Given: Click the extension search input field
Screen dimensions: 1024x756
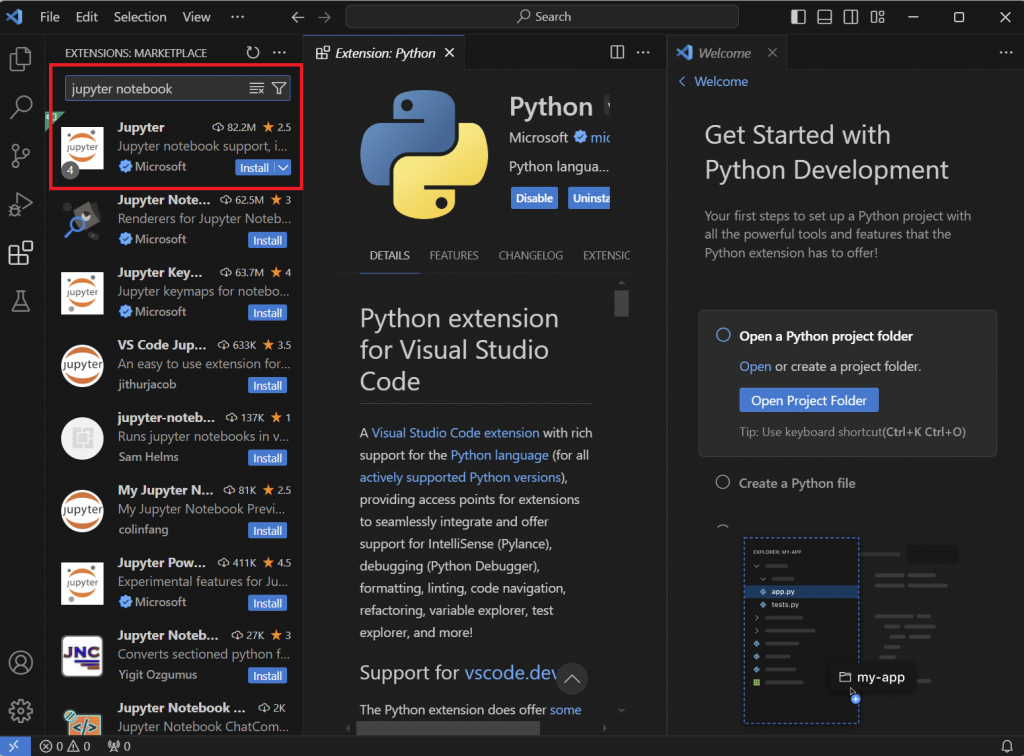Looking at the screenshot, I should pyautogui.click(x=155, y=89).
